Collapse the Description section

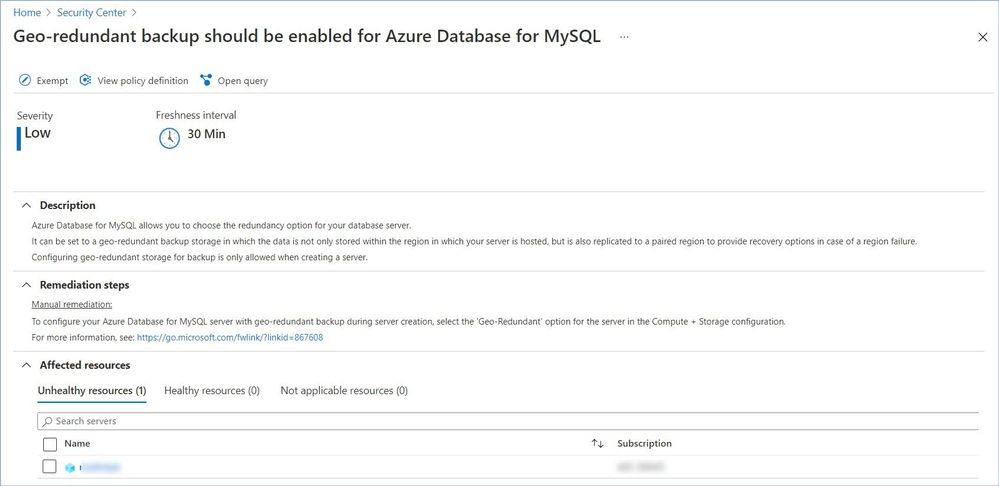coord(26,205)
